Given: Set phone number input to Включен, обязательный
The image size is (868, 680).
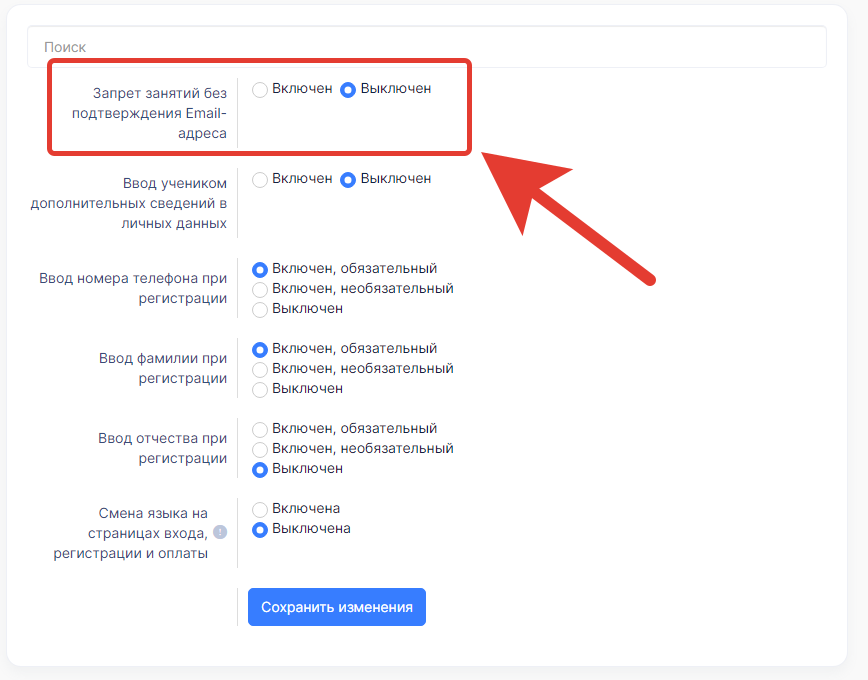Looking at the screenshot, I should [260, 270].
